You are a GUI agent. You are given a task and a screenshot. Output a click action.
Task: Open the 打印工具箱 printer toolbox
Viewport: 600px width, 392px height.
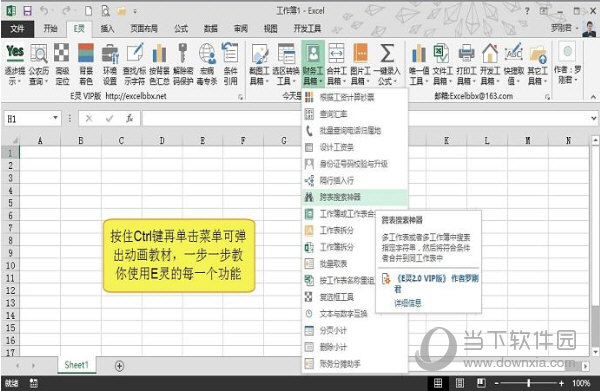pyautogui.click(x=466, y=64)
